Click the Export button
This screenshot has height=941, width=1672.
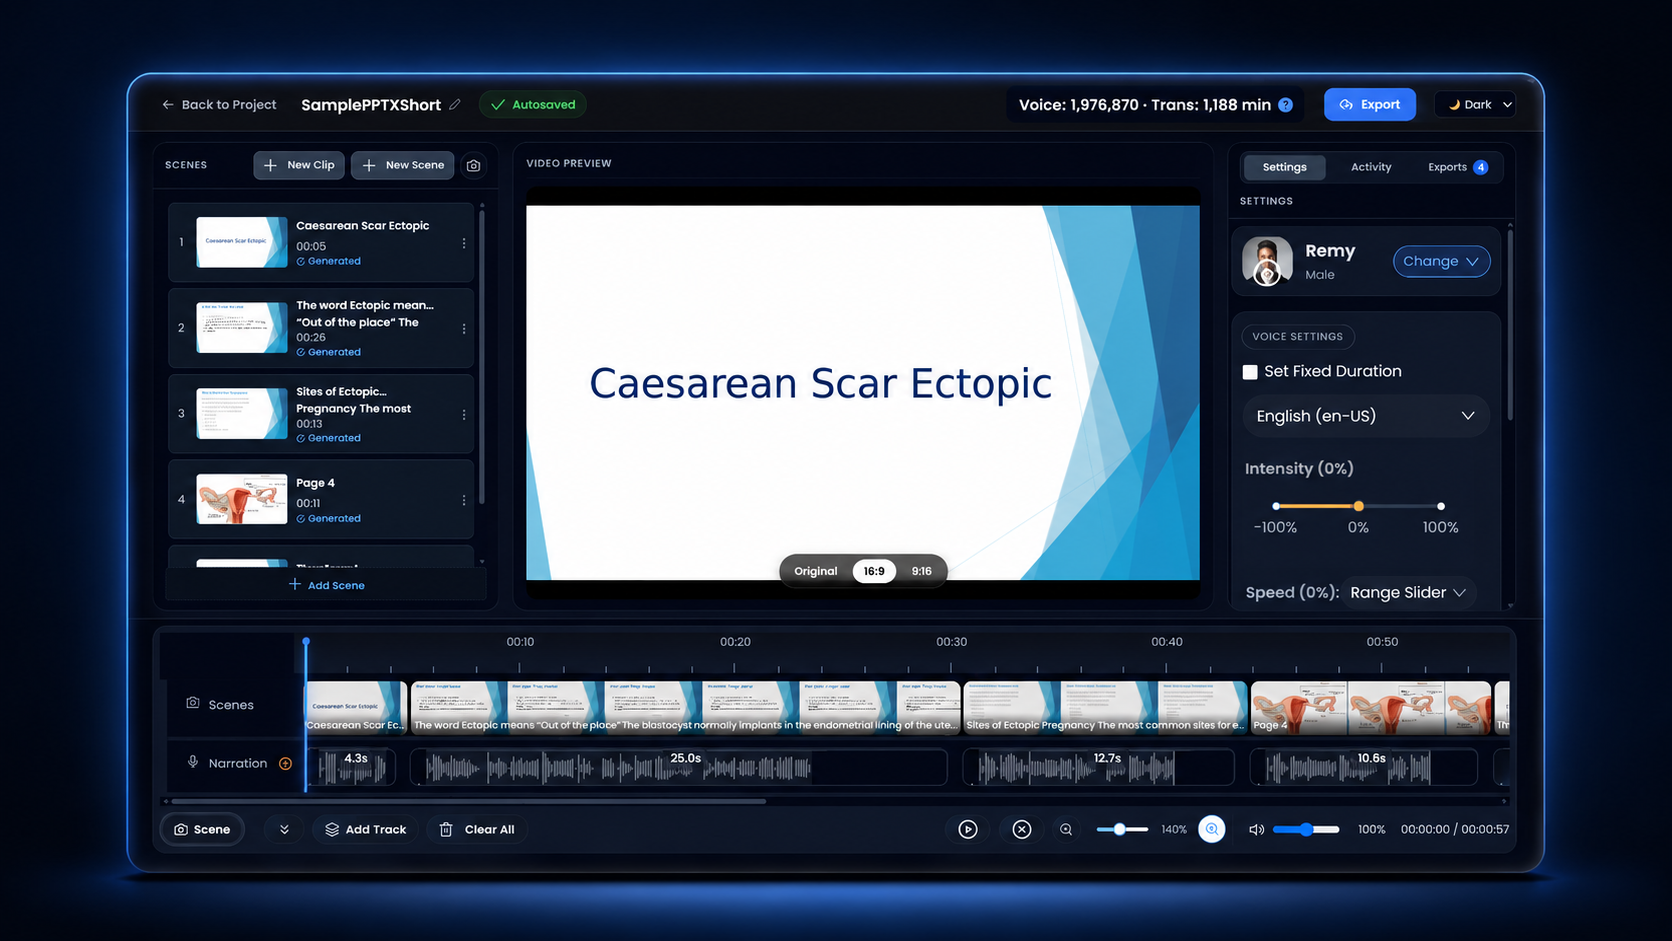(x=1370, y=104)
